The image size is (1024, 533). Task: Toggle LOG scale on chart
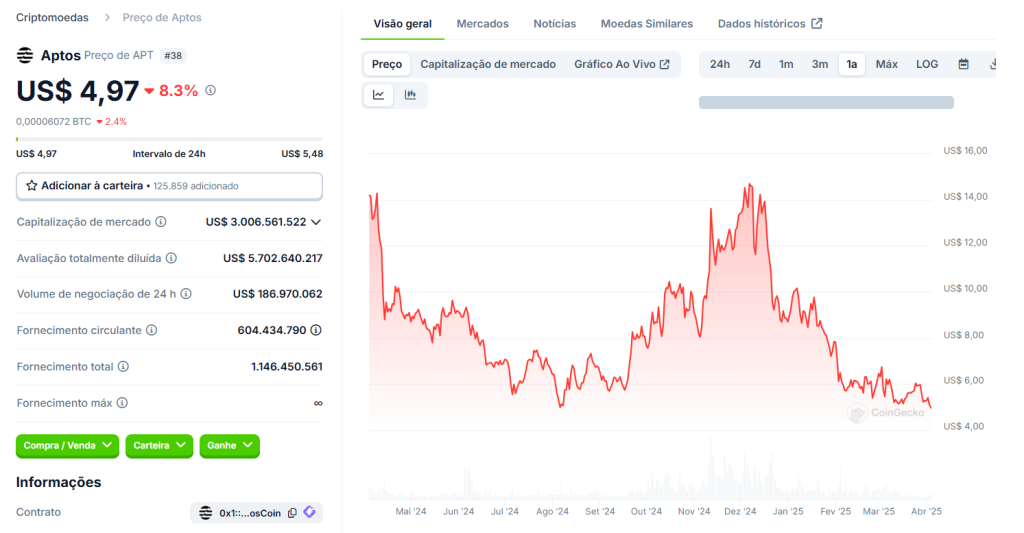(927, 64)
